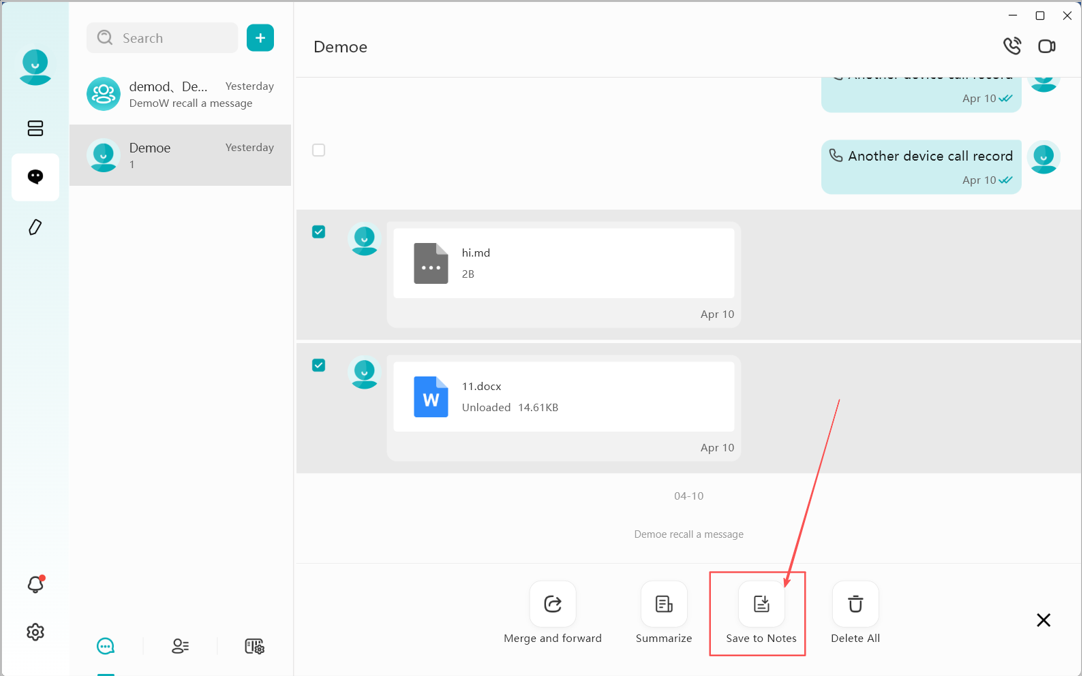The width and height of the screenshot is (1082, 676).
Task: Open settings gear icon
Action: tap(35, 632)
